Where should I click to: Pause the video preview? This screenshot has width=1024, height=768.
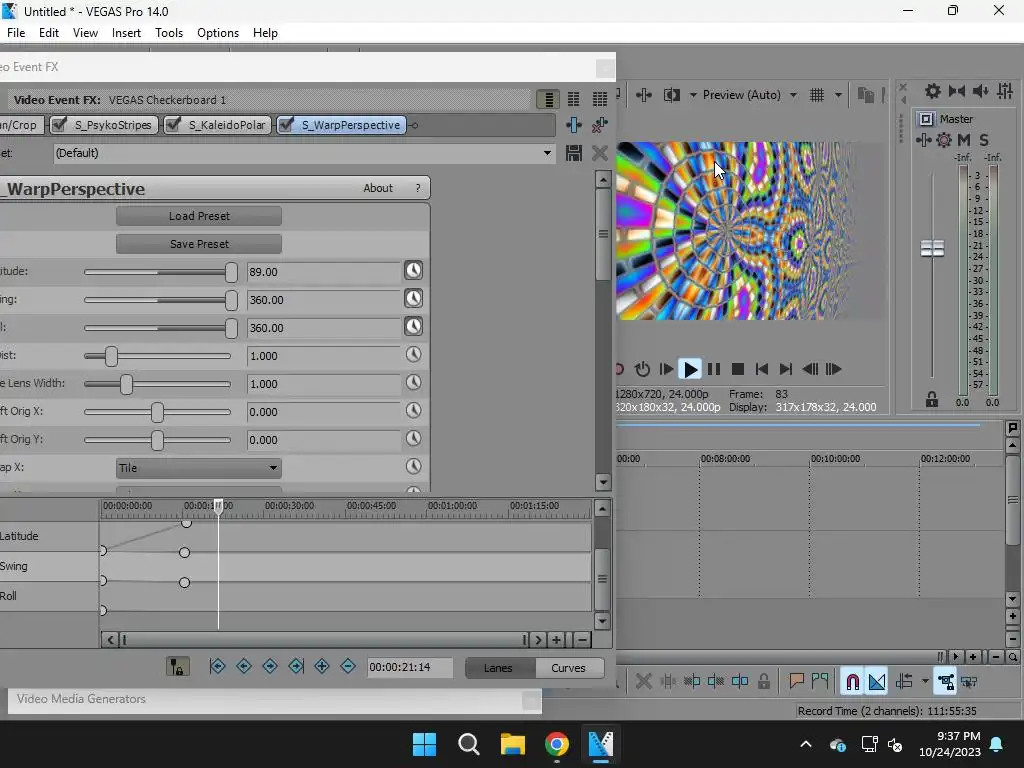(x=714, y=370)
